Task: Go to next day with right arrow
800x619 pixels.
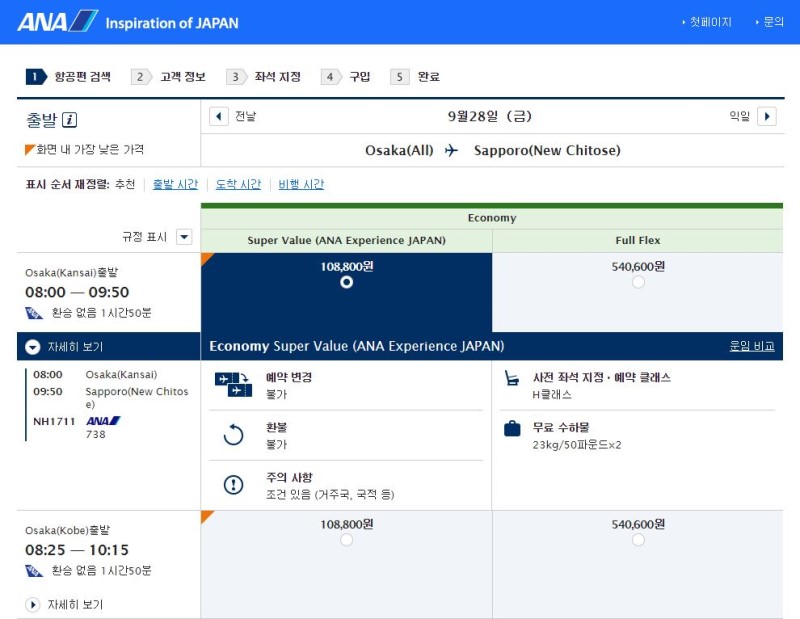Action: coord(766,116)
